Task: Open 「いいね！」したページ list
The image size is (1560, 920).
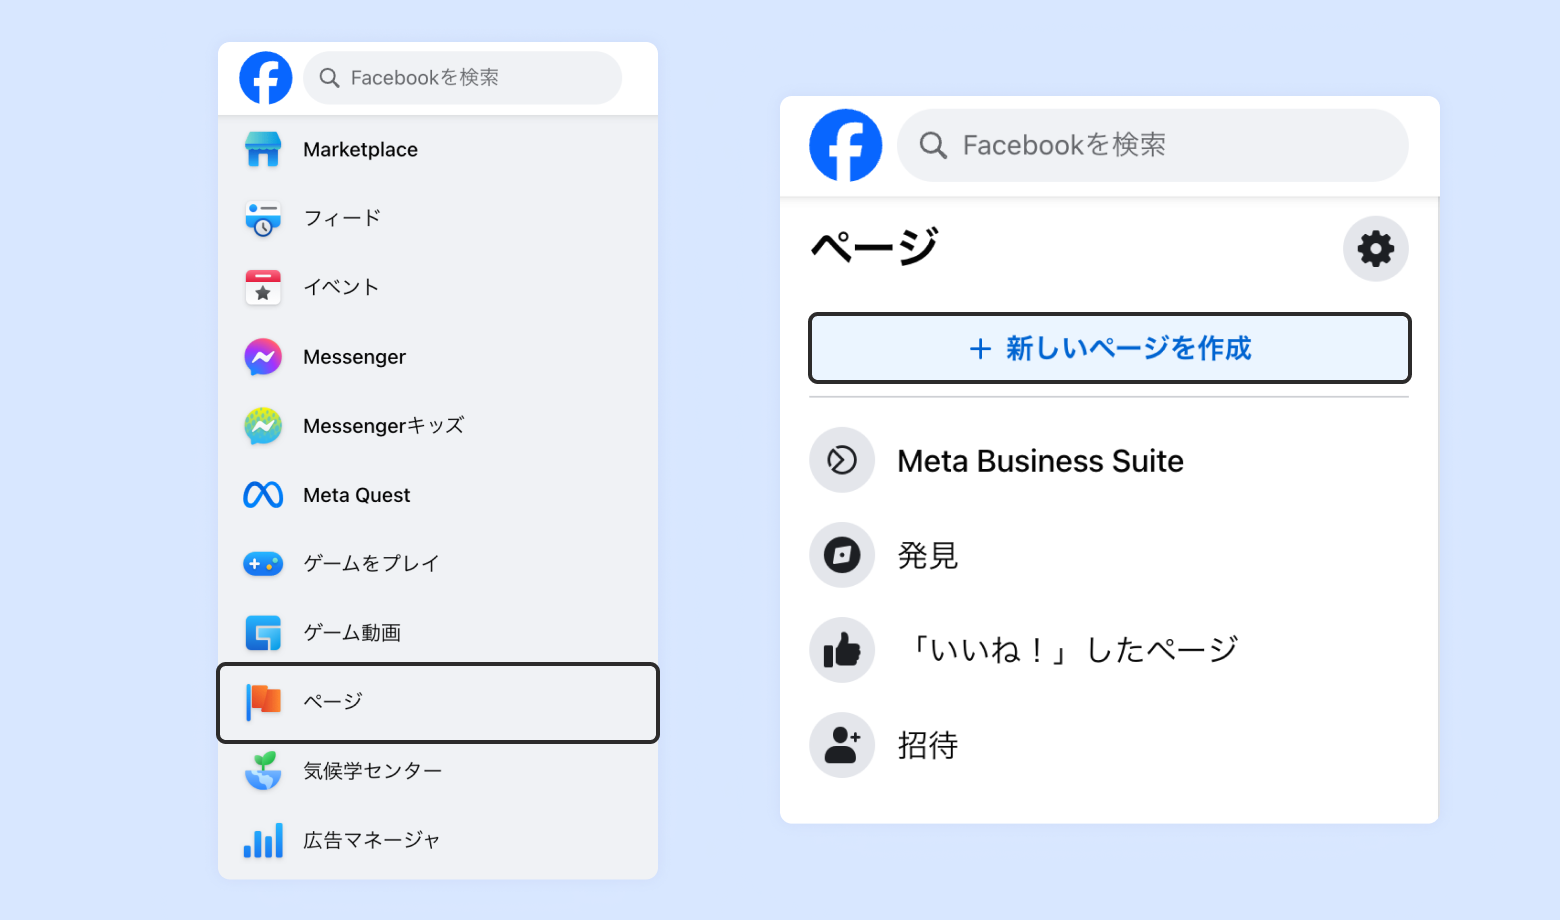Action: 1072,650
